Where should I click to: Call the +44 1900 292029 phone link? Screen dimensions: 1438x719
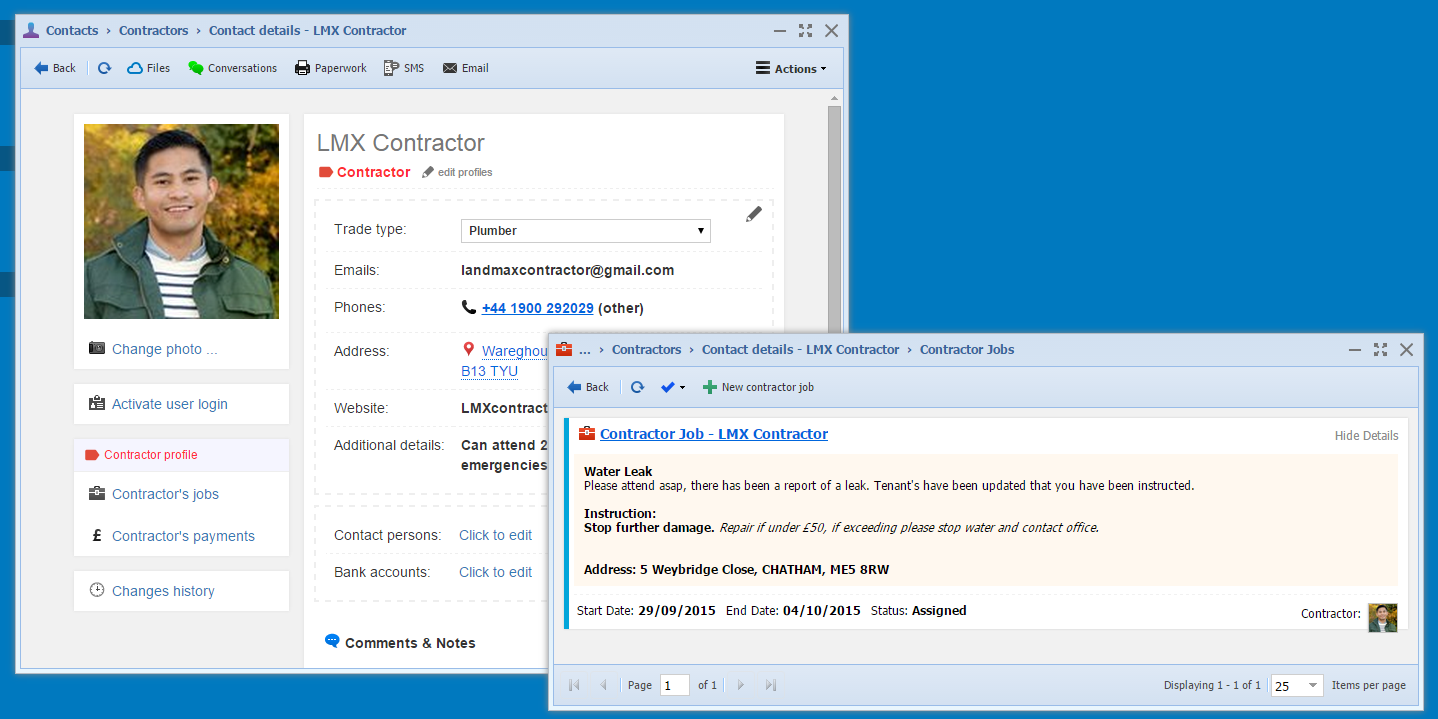pos(537,308)
